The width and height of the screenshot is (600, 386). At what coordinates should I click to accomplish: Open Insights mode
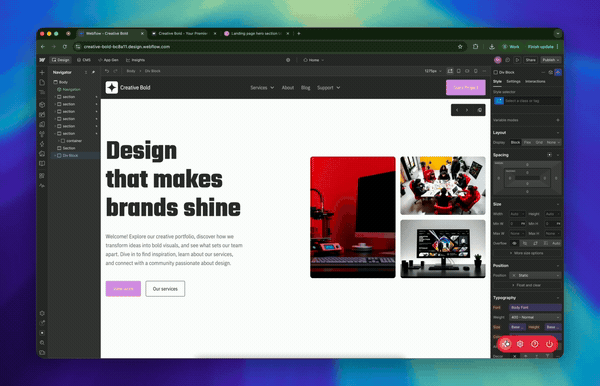(x=135, y=60)
